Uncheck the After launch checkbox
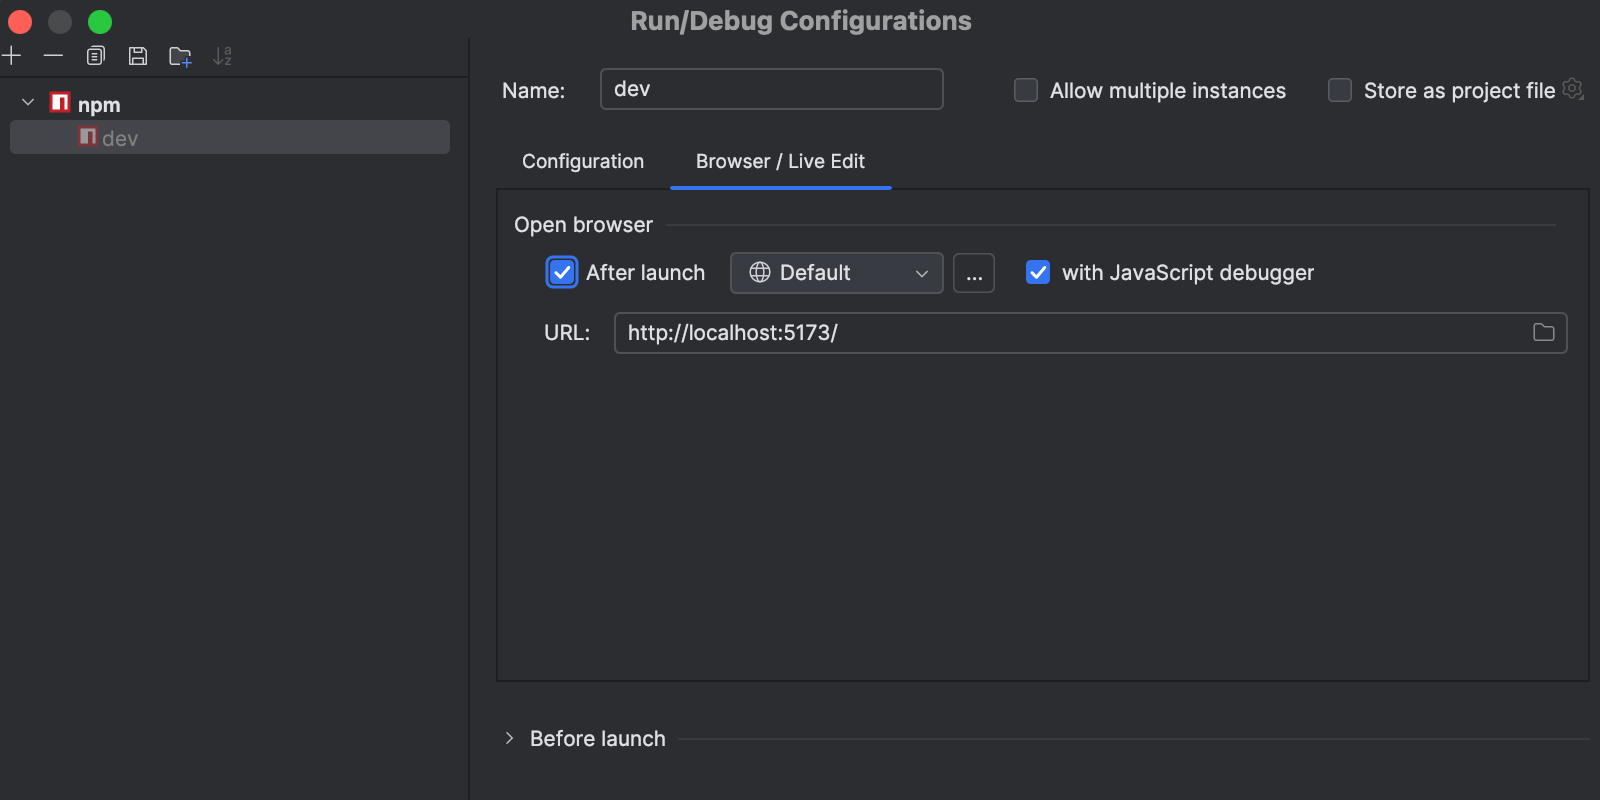Image resolution: width=1600 pixels, height=800 pixels. click(x=562, y=273)
